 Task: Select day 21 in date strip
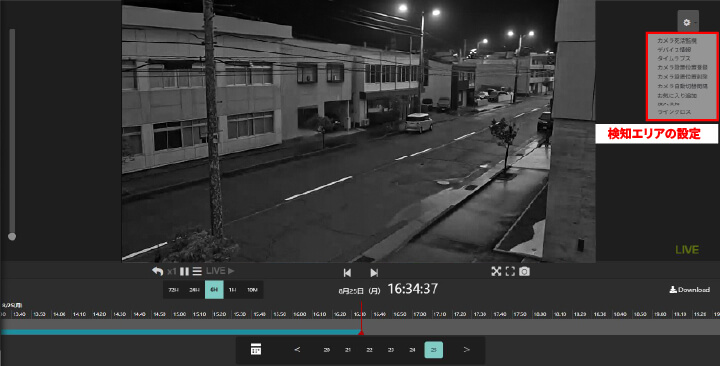348,350
